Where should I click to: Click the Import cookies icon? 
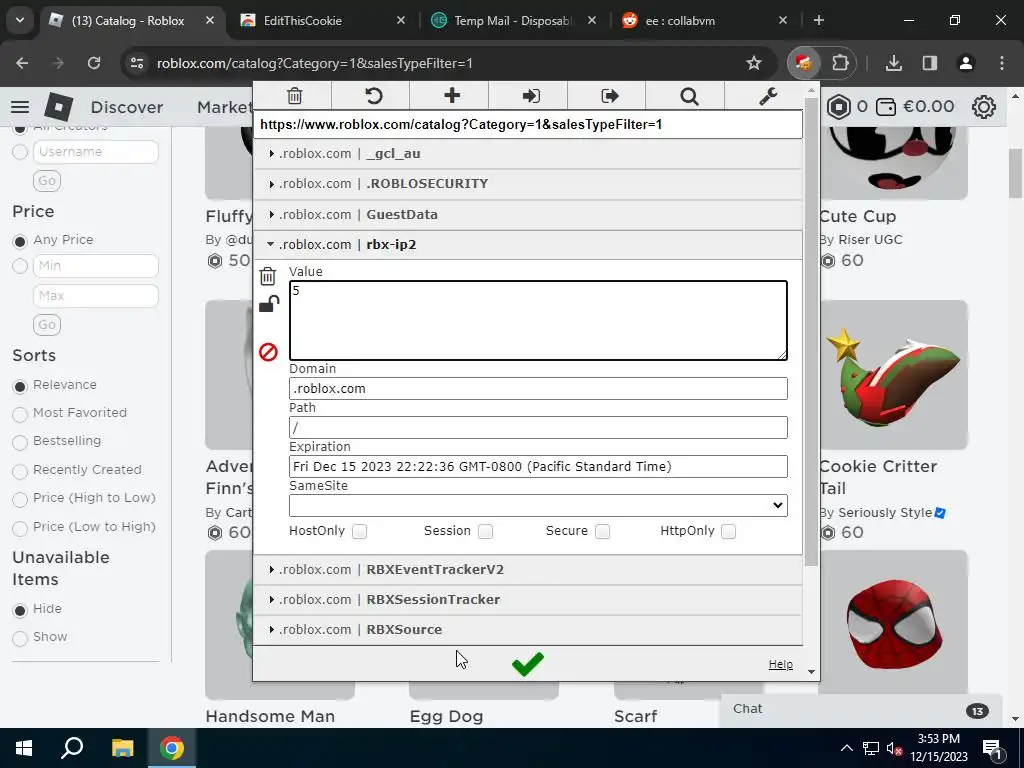click(531, 96)
